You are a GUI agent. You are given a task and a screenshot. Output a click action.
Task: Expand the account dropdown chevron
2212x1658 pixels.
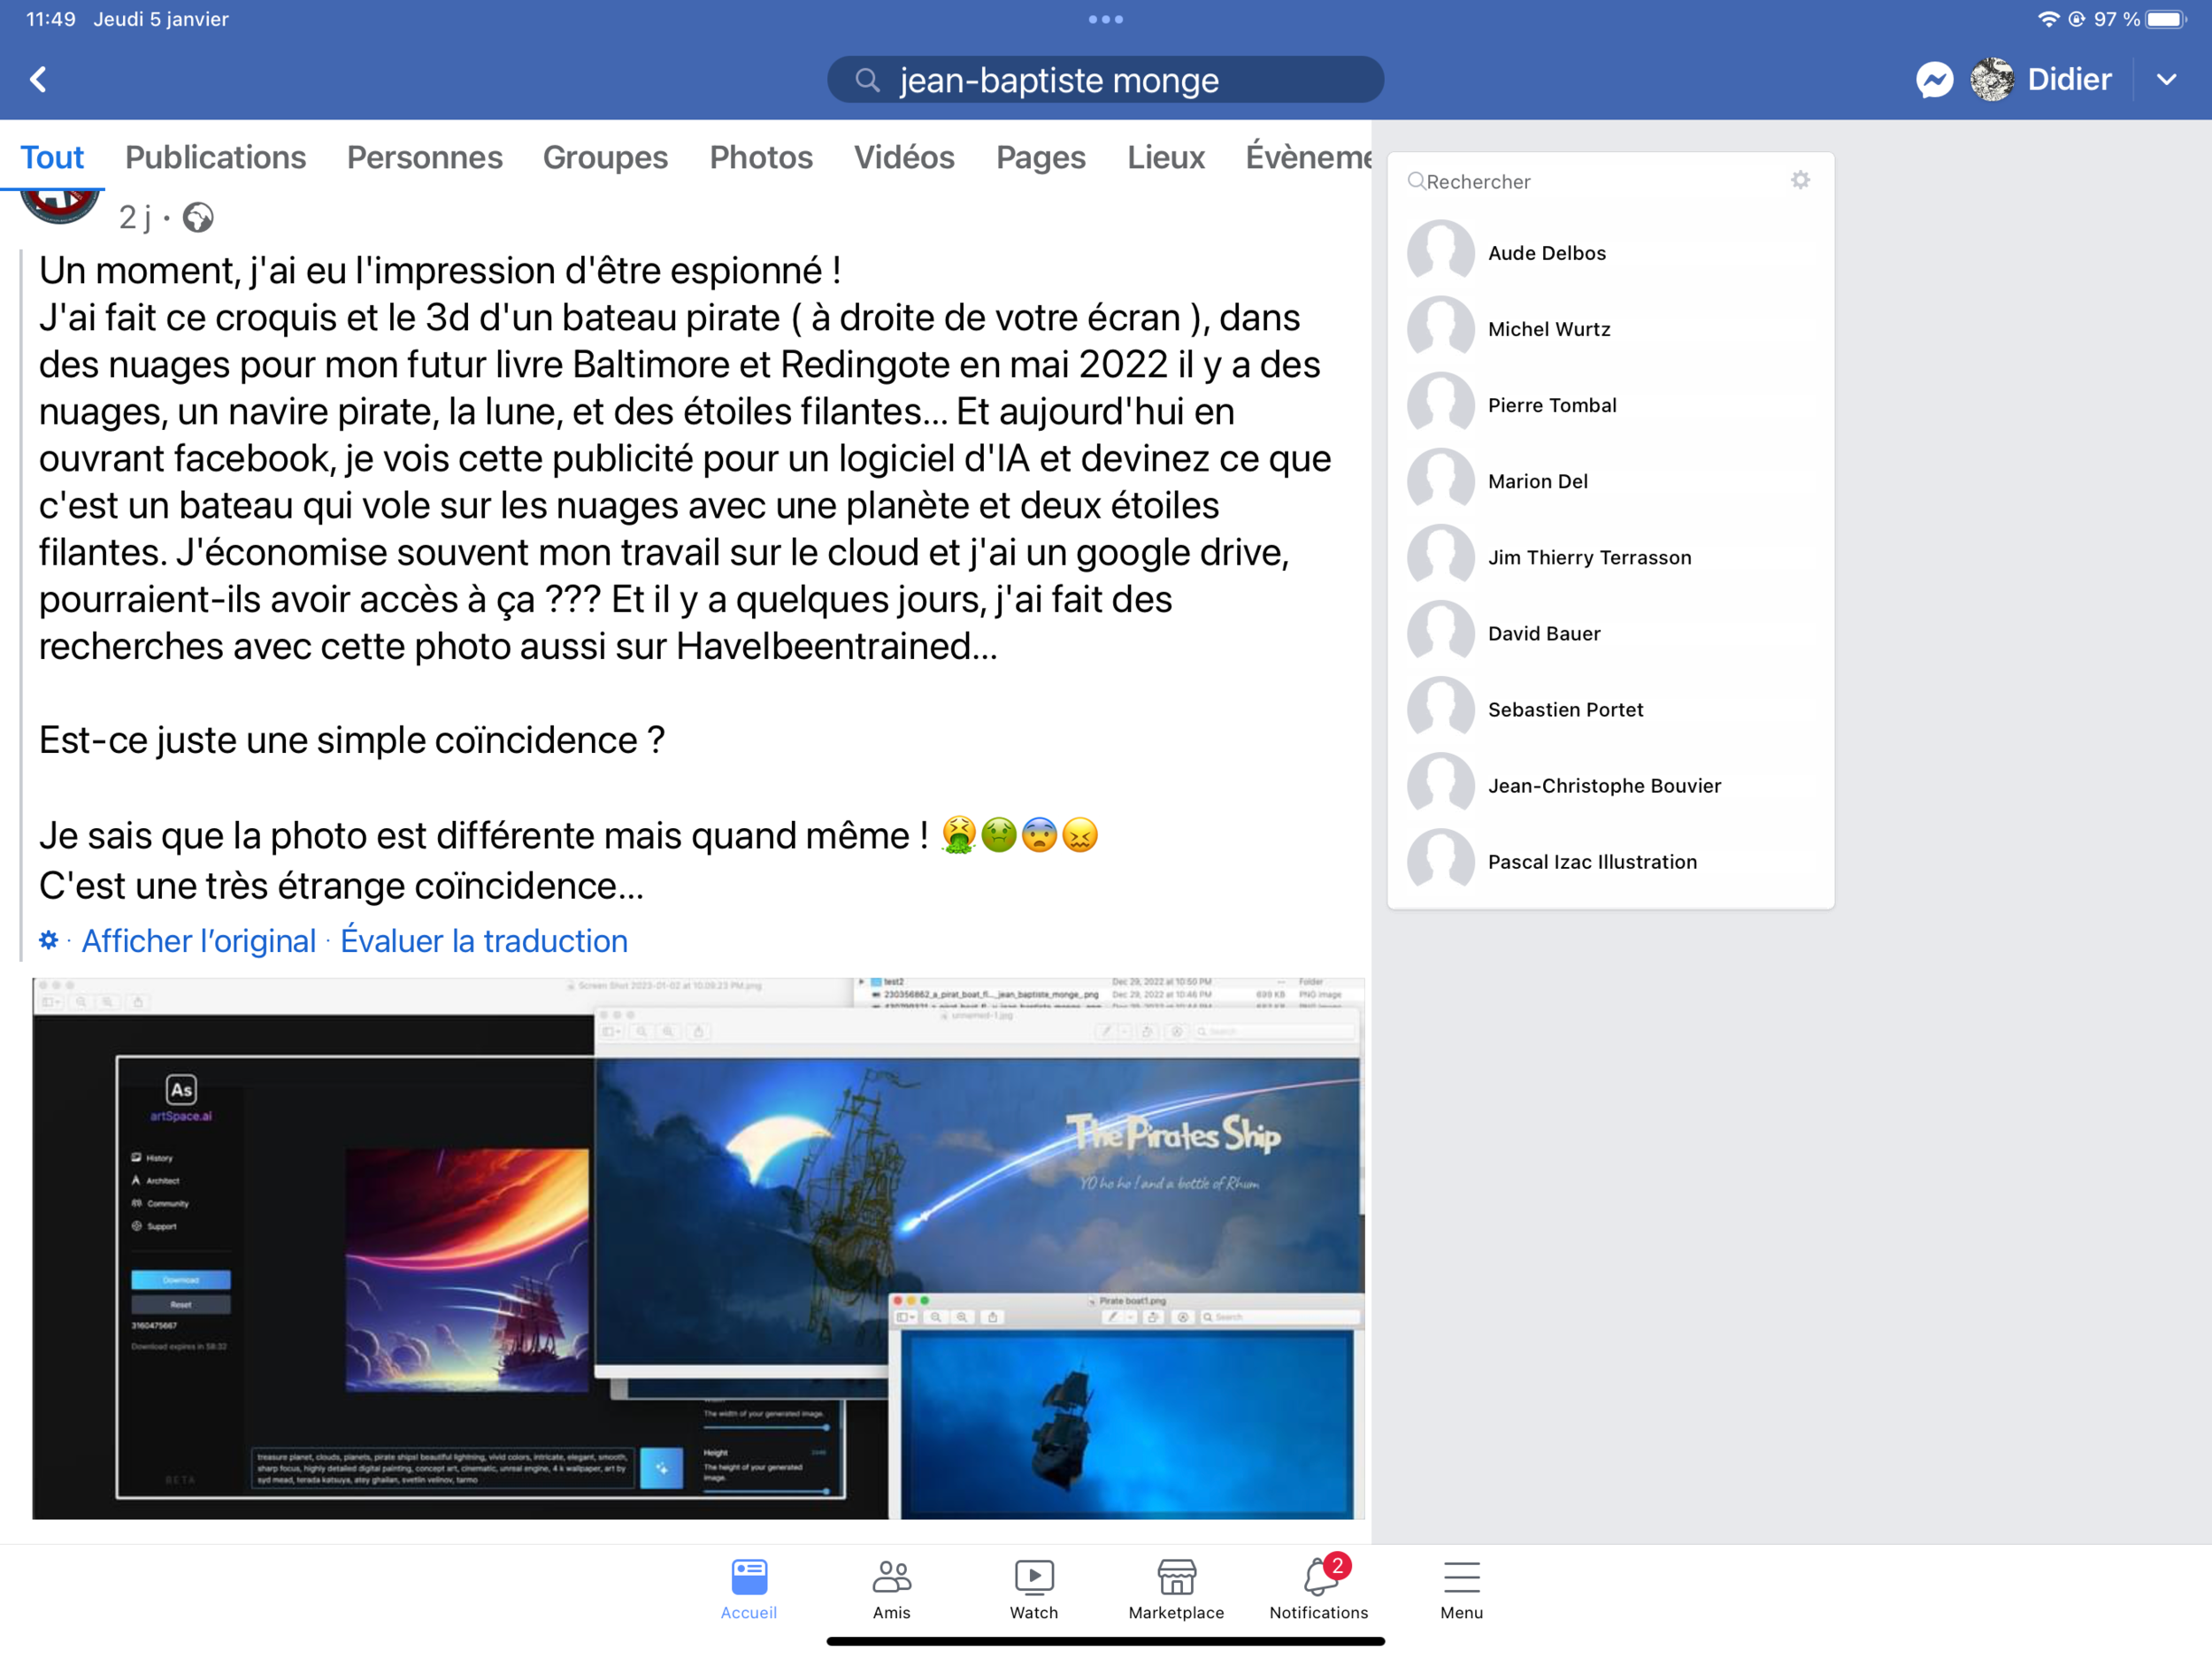click(2166, 79)
